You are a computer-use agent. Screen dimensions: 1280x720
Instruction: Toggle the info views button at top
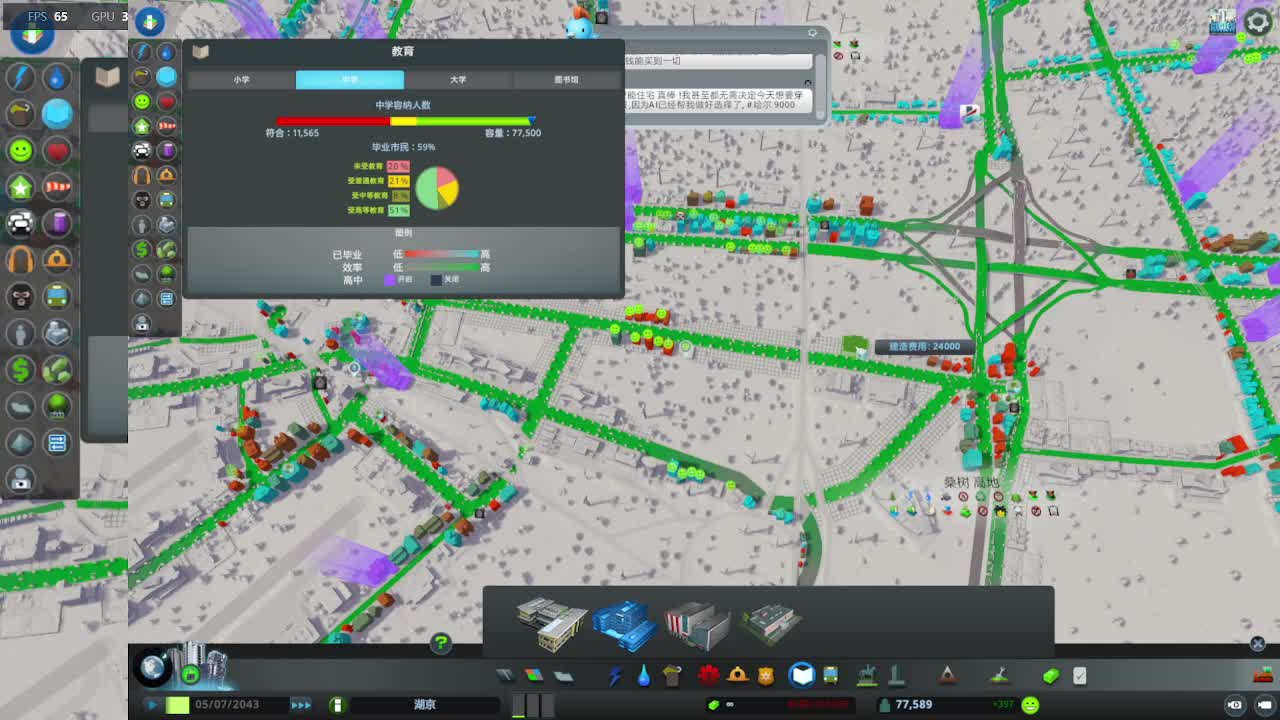coord(149,20)
